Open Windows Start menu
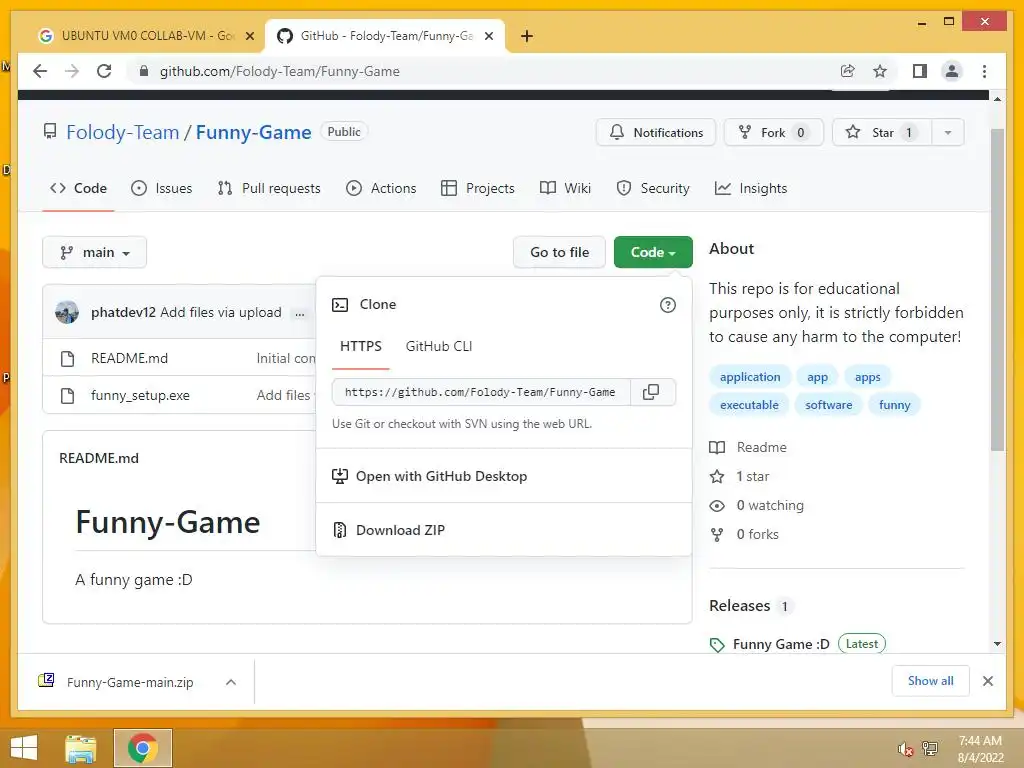The width and height of the screenshot is (1024, 768). 24,748
